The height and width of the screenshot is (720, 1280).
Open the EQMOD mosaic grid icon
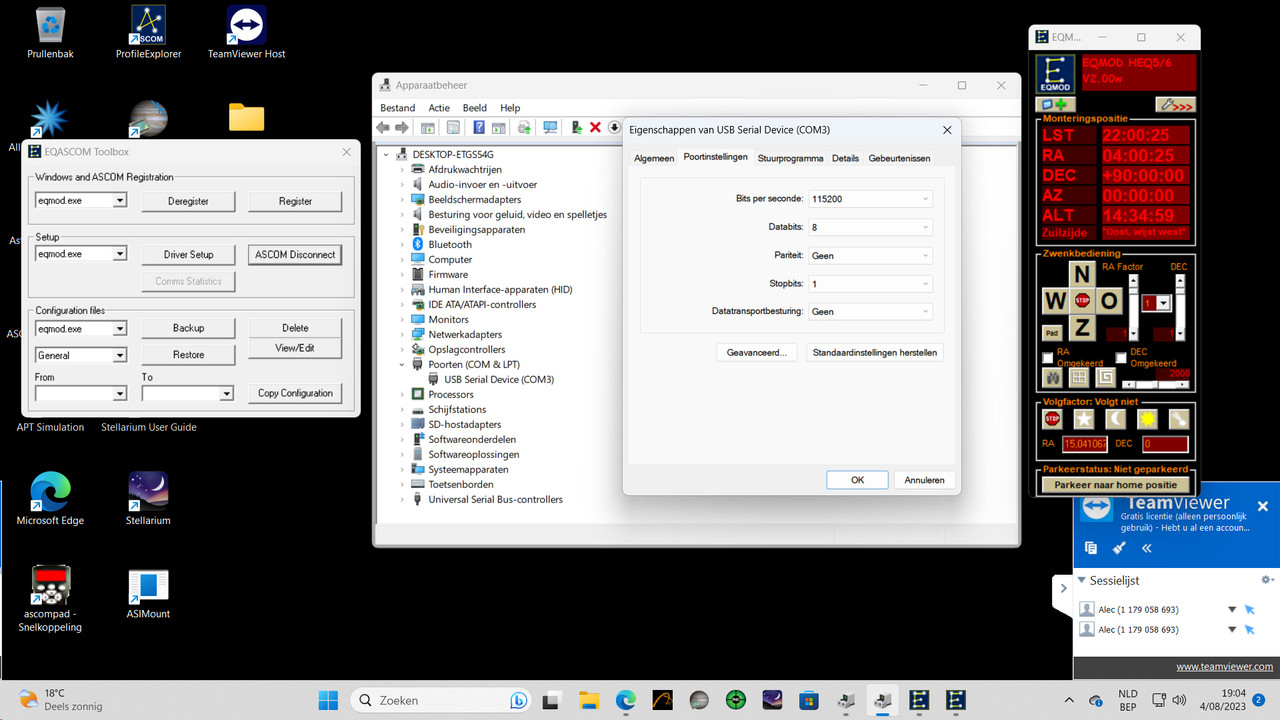coord(1079,377)
